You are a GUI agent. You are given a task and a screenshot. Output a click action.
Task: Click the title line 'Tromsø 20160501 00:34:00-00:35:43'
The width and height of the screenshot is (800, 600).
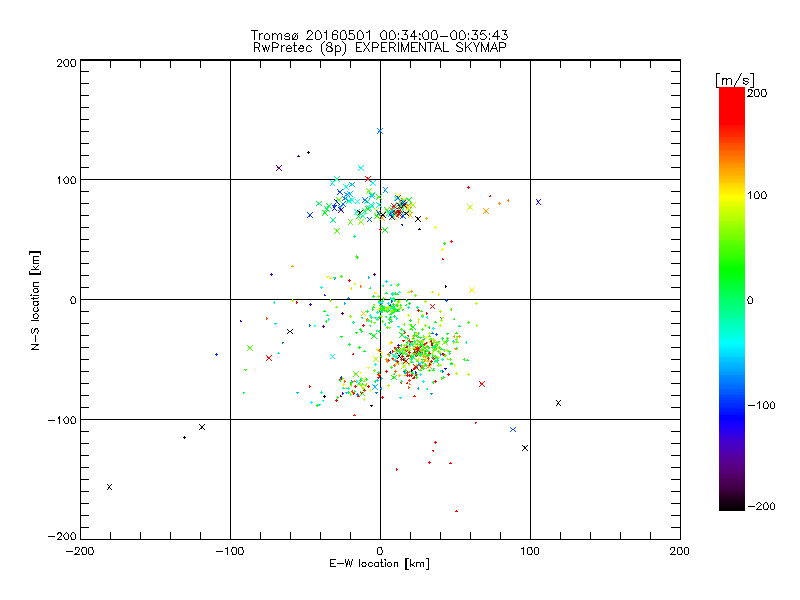tap(380, 35)
